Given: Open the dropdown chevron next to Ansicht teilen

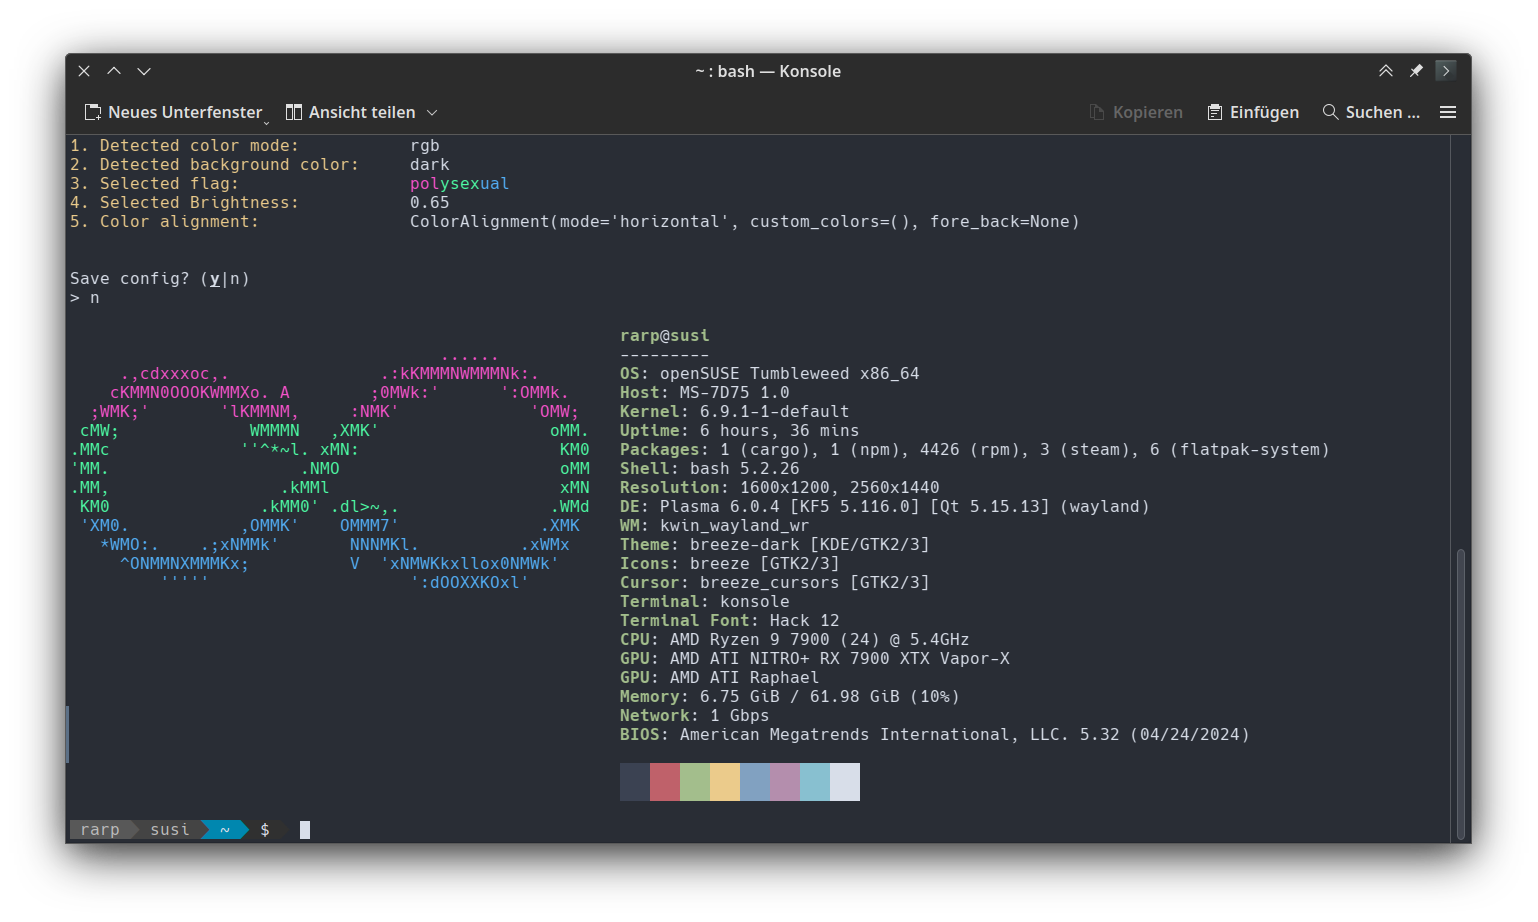Looking at the screenshot, I should coord(432,112).
